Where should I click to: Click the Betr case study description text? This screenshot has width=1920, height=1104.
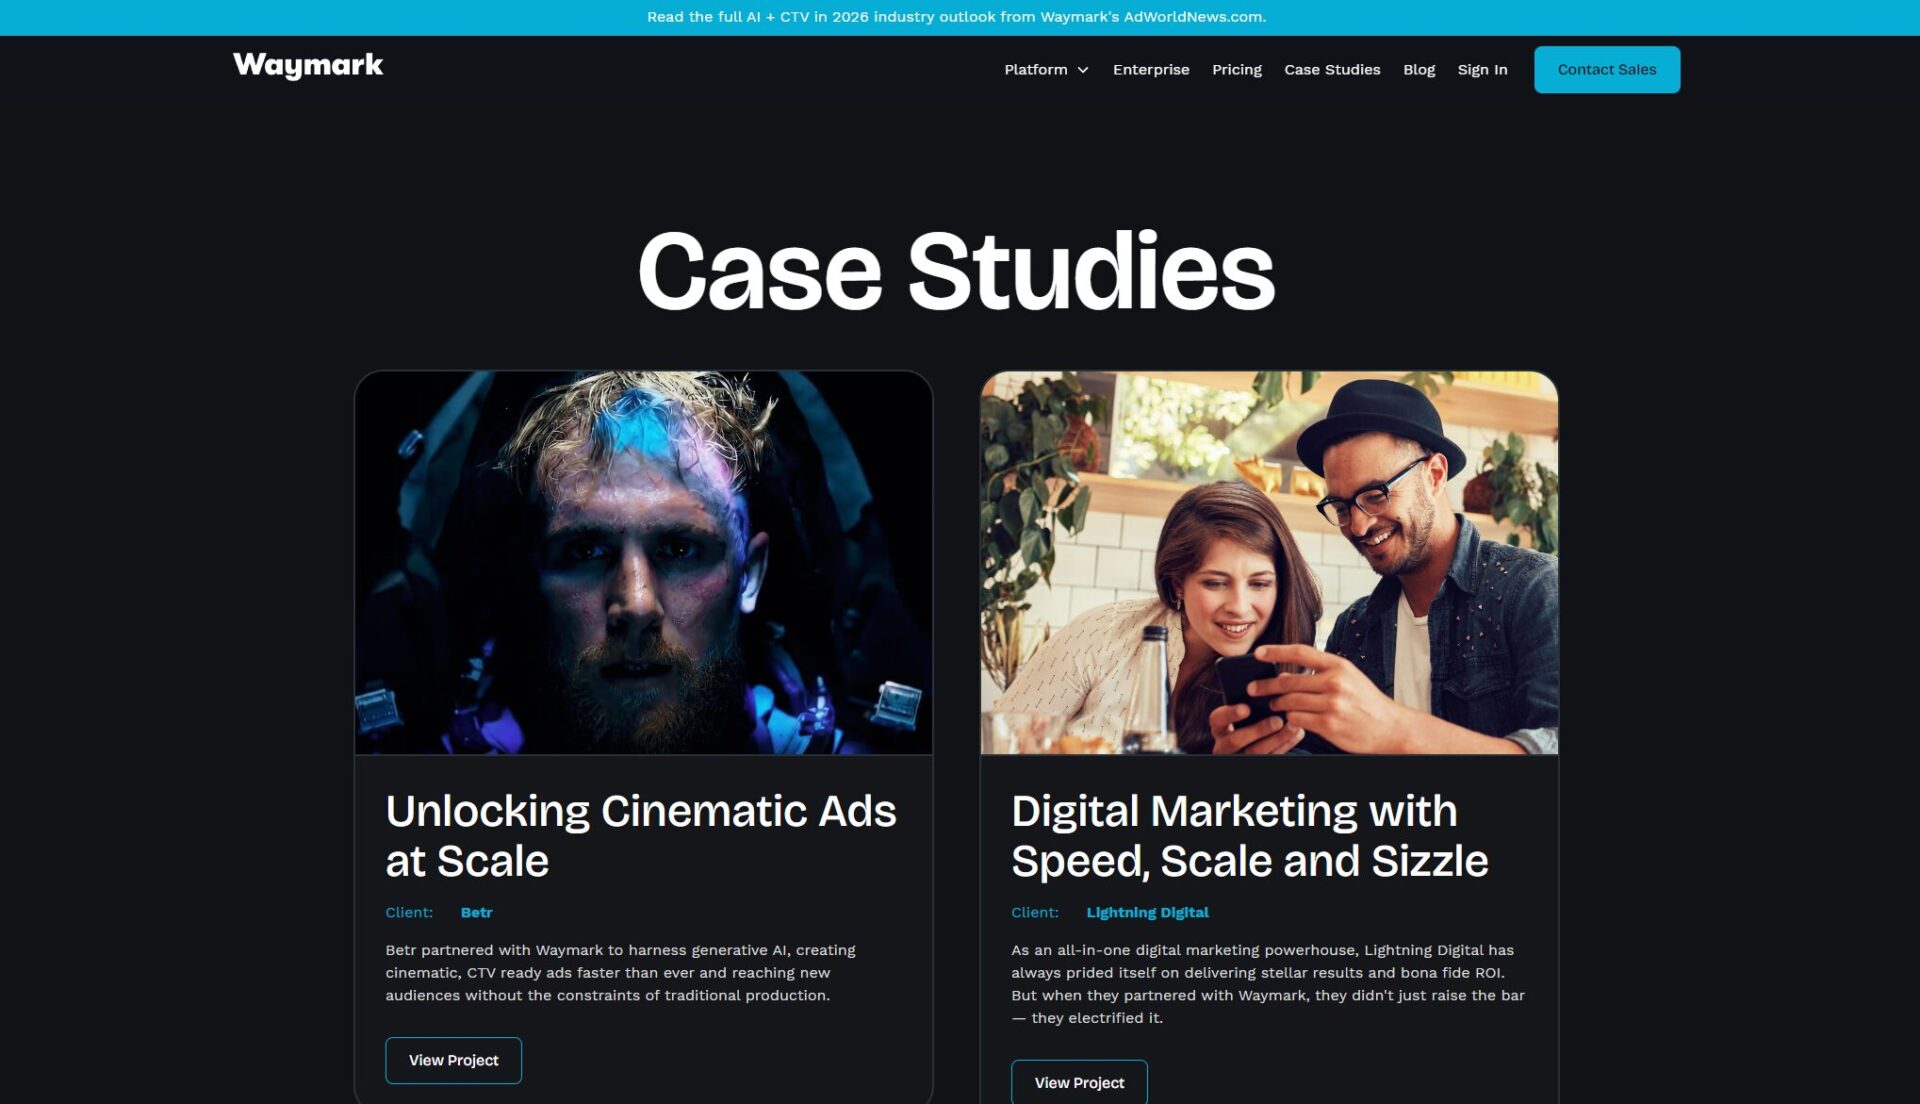tap(620, 972)
